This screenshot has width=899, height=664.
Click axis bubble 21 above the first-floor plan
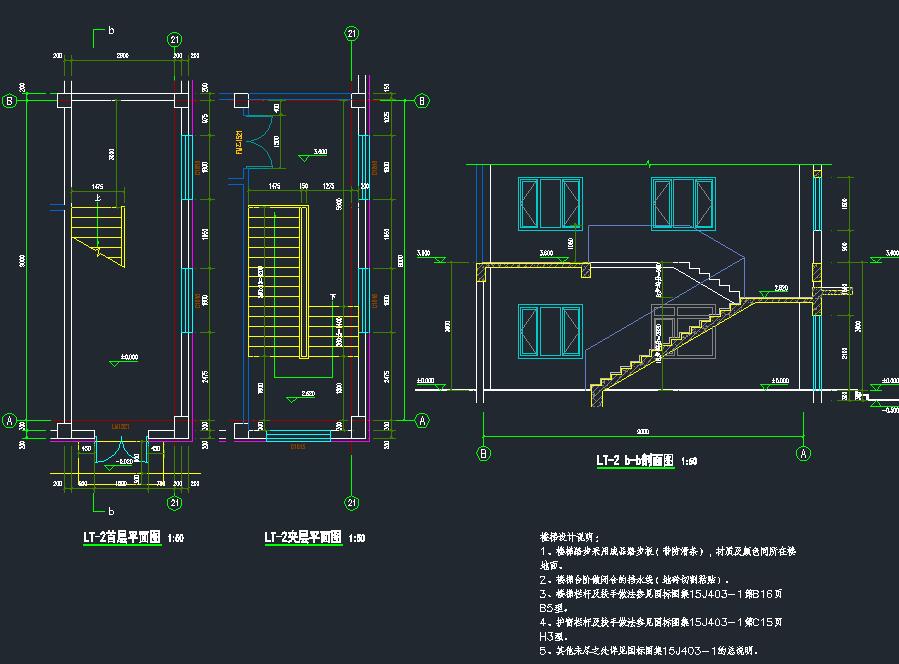pyautogui.click(x=174, y=40)
